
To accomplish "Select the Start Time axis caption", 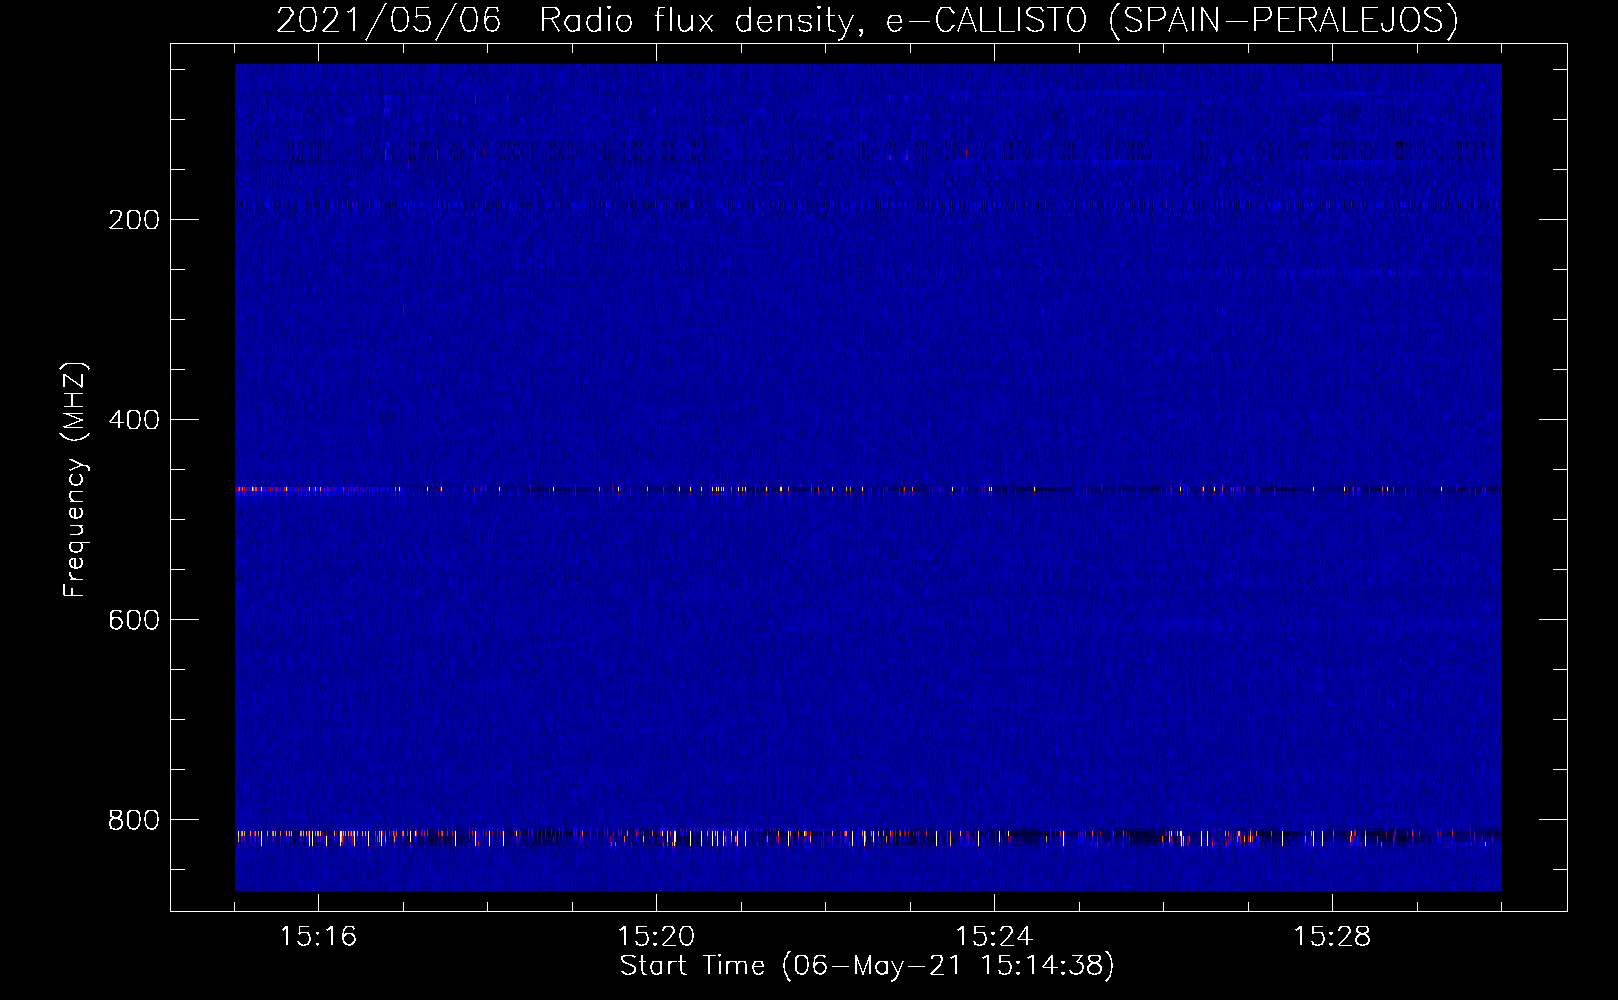I will tap(867, 966).
